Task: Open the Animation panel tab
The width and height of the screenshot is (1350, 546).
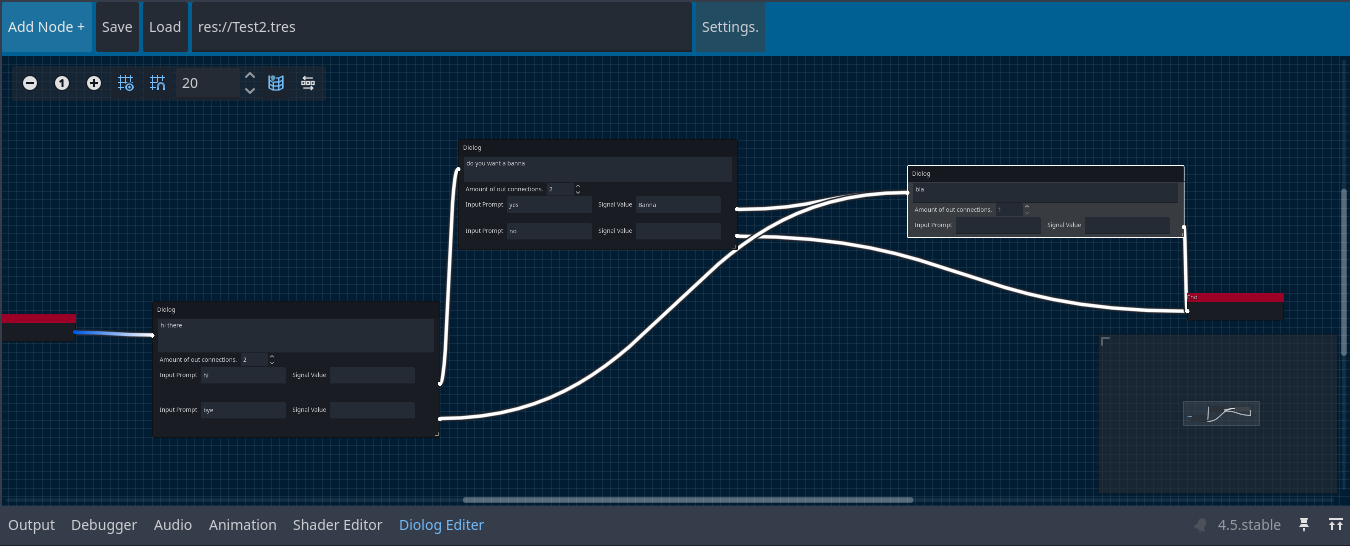Action: click(x=243, y=525)
